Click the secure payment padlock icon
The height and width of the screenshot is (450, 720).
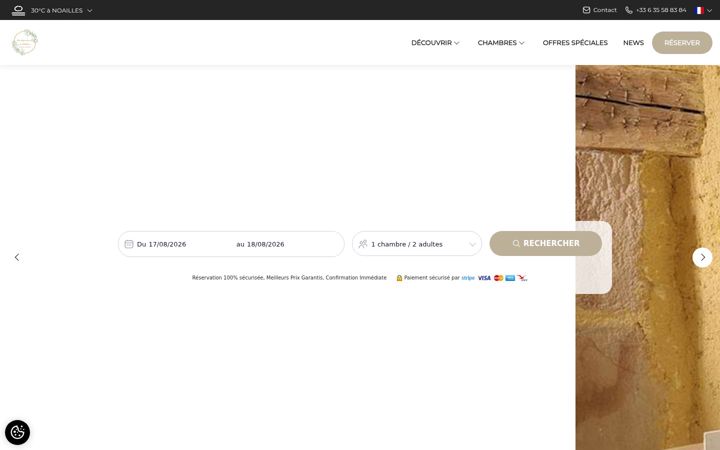coord(399,278)
